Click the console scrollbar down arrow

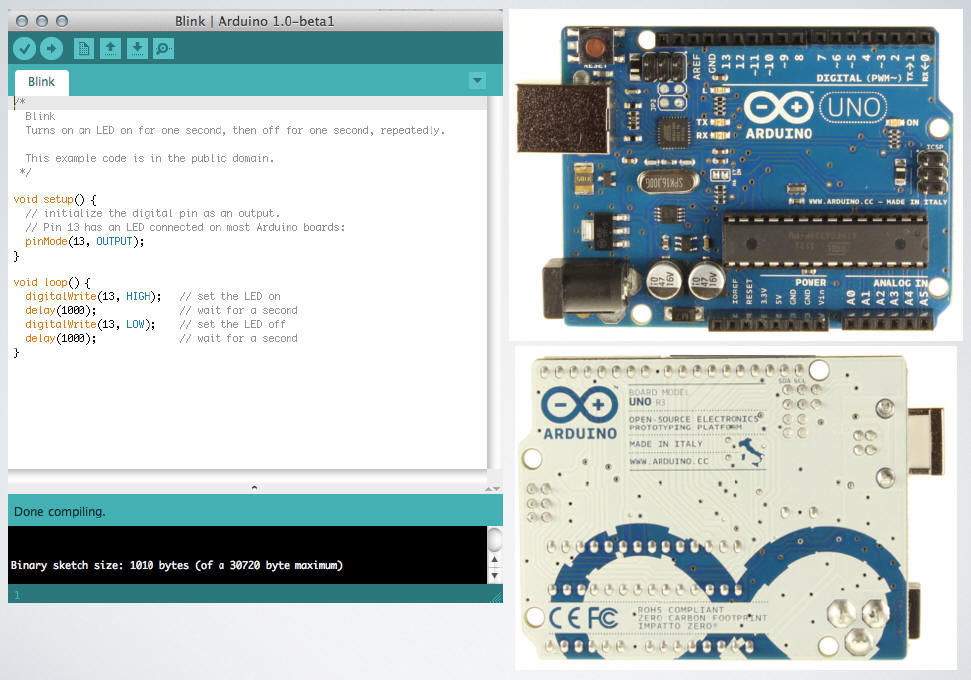(494, 575)
